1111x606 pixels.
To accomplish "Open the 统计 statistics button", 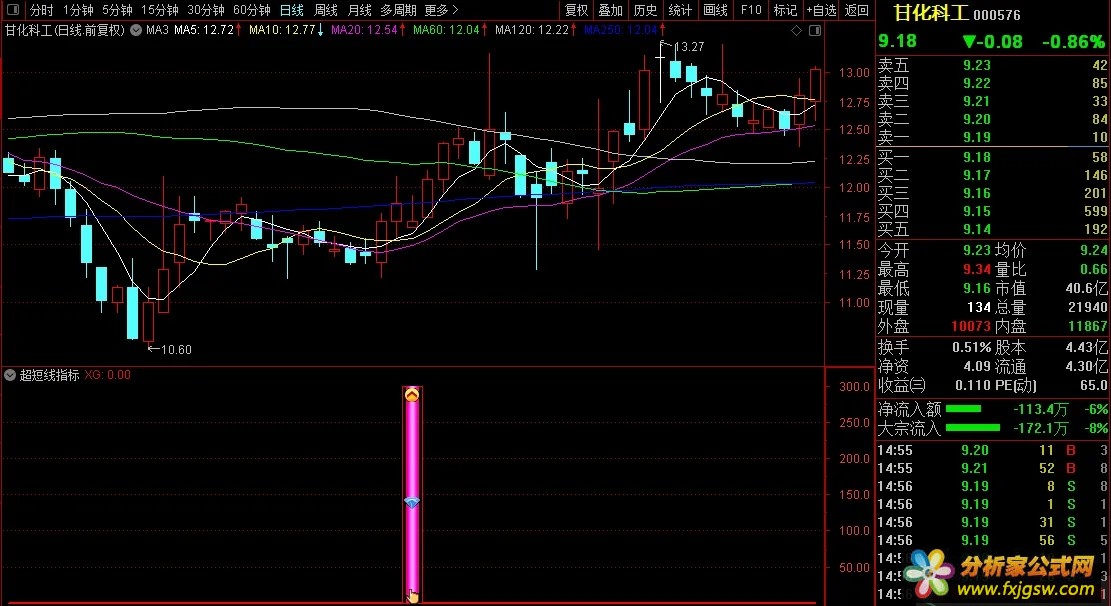I will tap(679, 10).
